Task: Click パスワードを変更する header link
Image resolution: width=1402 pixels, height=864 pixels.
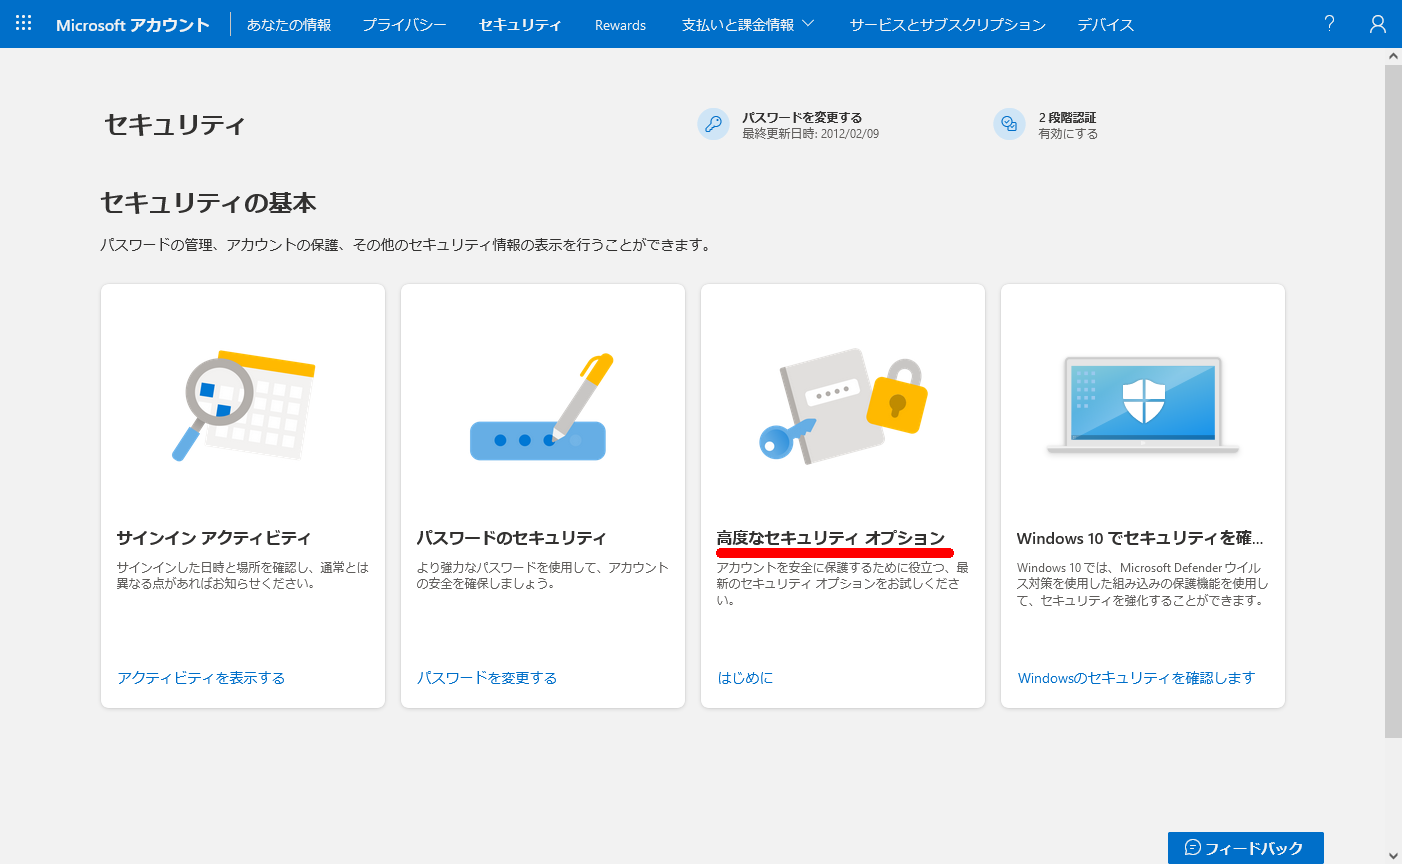Action: [802, 117]
